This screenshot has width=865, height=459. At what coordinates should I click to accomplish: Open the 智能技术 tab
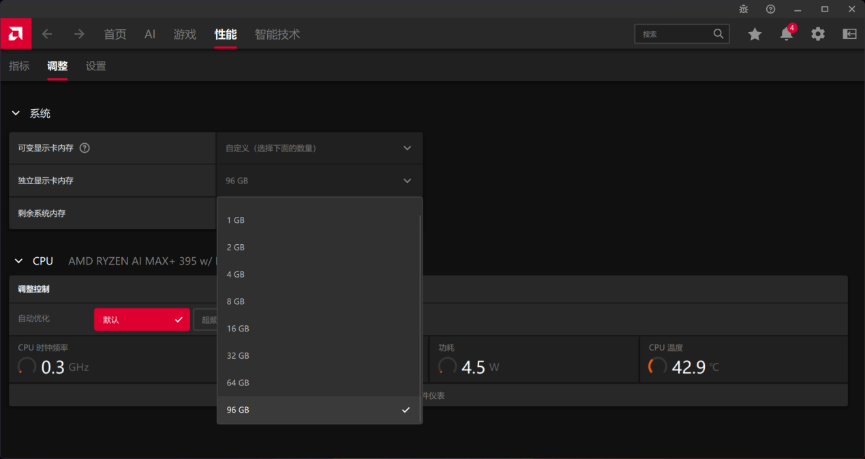[x=277, y=34]
